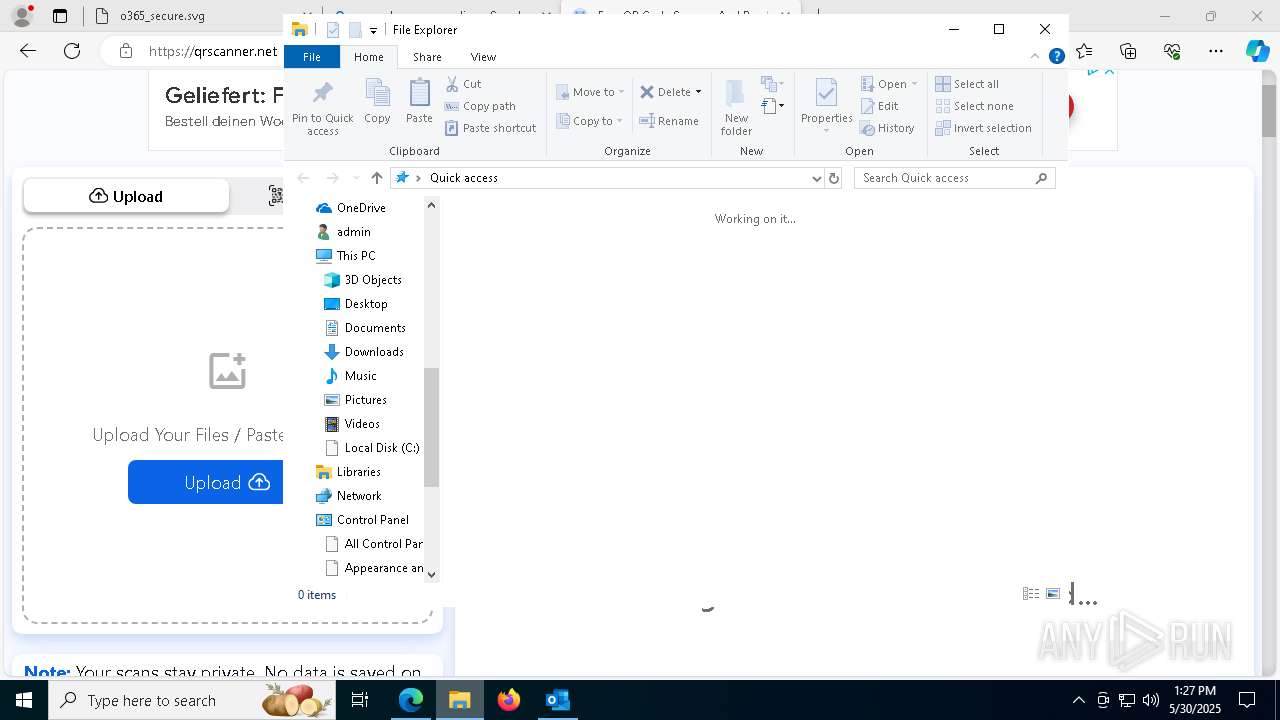The height and width of the screenshot is (720, 1280).
Task: Click the Quick access address path
Action: (x=463, y=178)
